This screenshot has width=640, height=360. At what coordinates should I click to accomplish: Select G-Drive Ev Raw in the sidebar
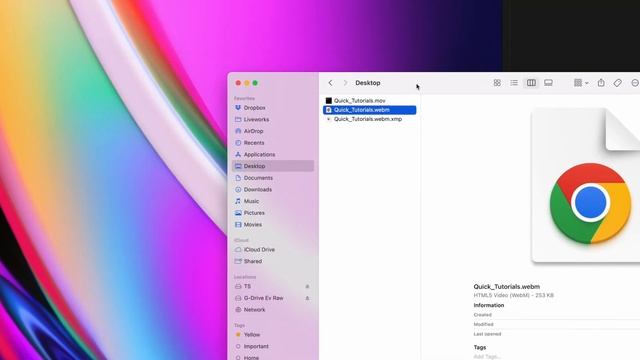pyautogui.click(x=268, y=298)
